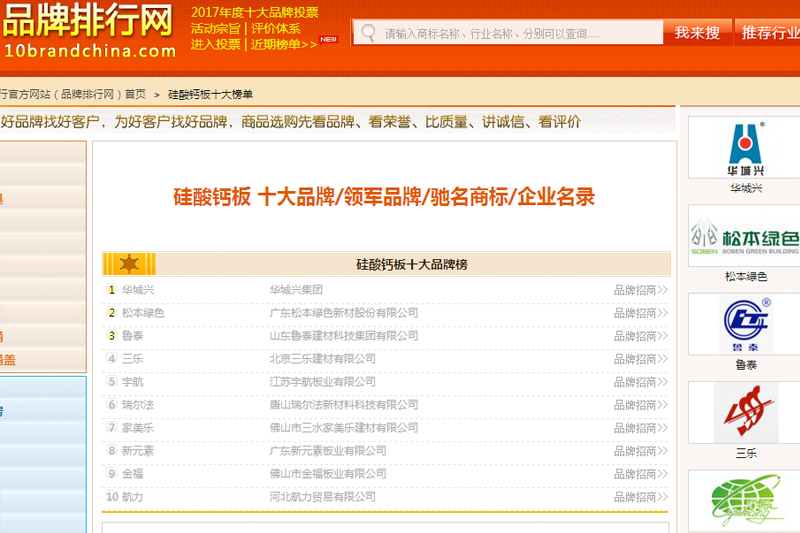Click 品牌招商>> in 航力 row
Screen dimensions: 800x533
coord(640,496)
